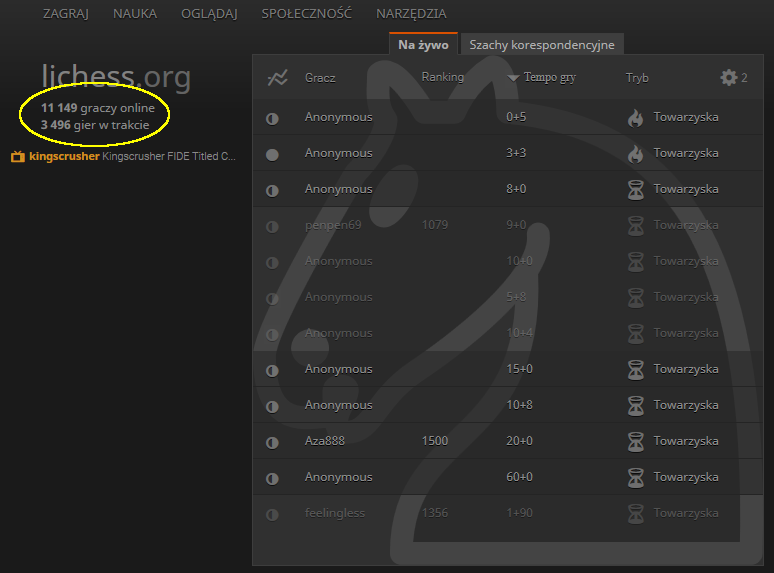This screenshot has width=774, height=573.
Task: Click hourglass icon in 5+8 row
Action: coord(635,298)
